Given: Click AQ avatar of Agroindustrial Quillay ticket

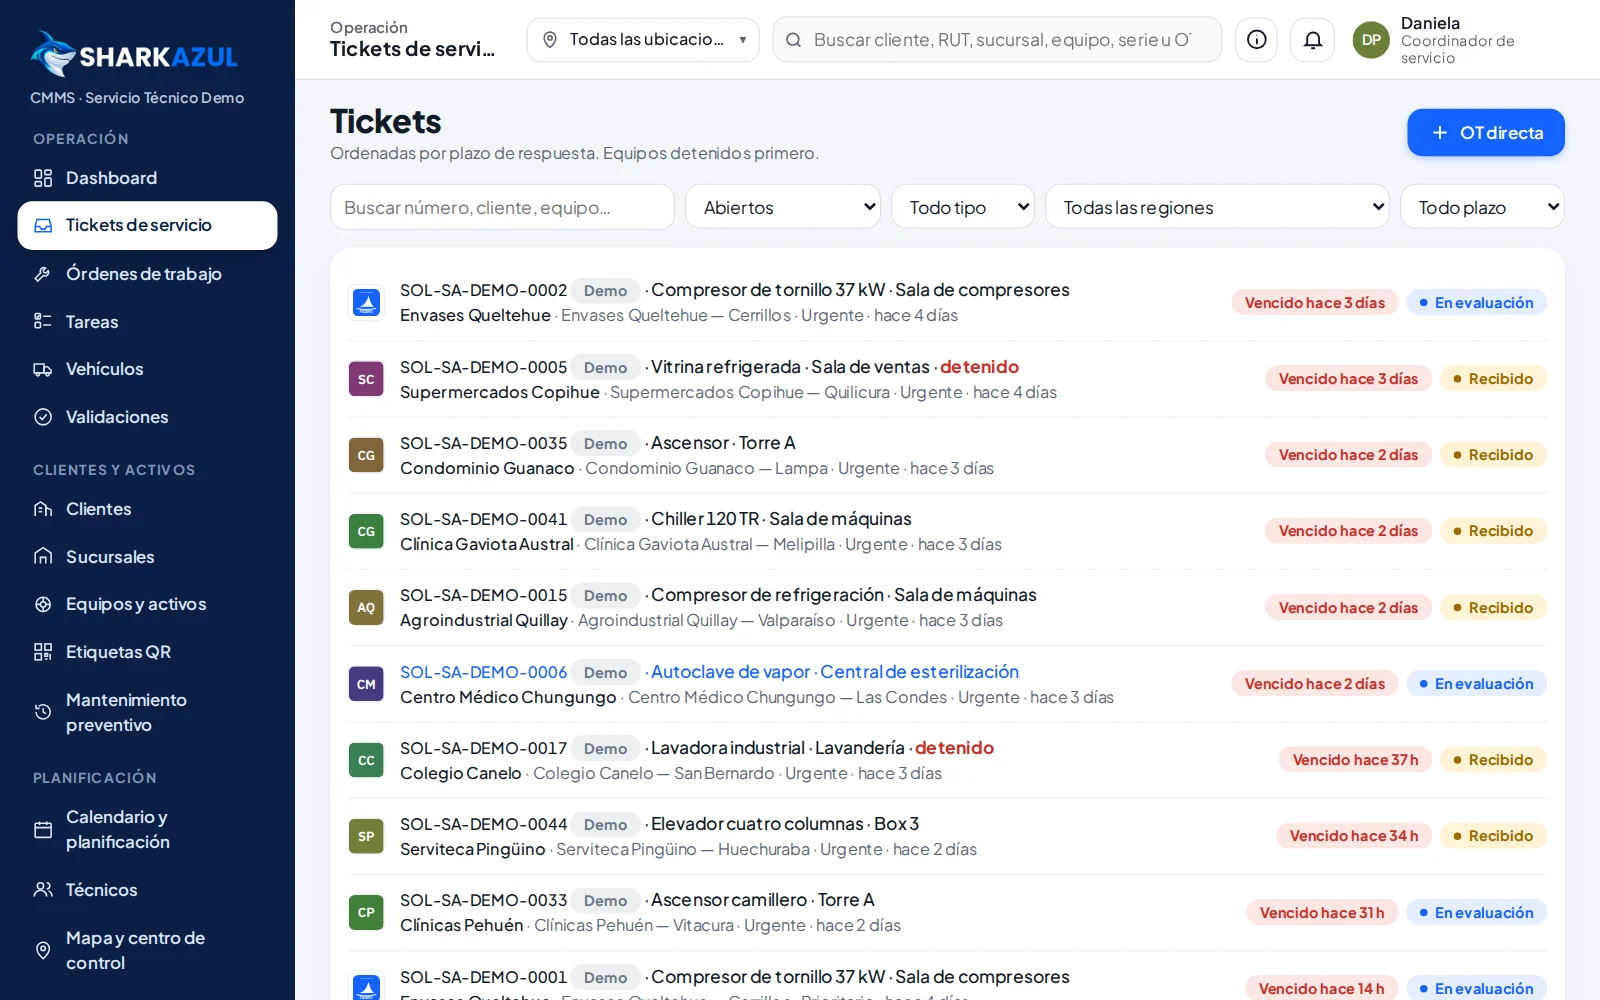Looking at the screenshot, I should tap(366, 607).
